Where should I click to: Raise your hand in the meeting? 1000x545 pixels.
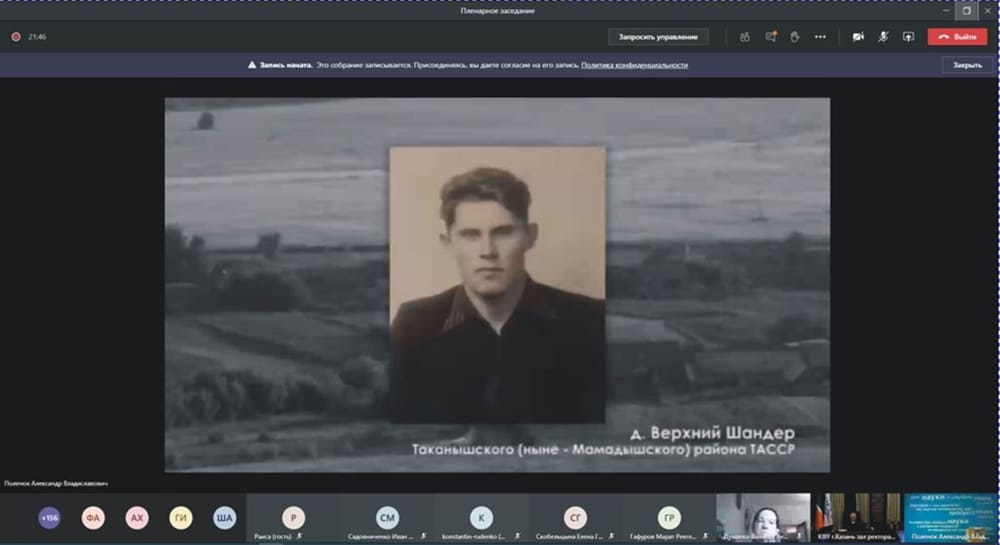(795, 37)
